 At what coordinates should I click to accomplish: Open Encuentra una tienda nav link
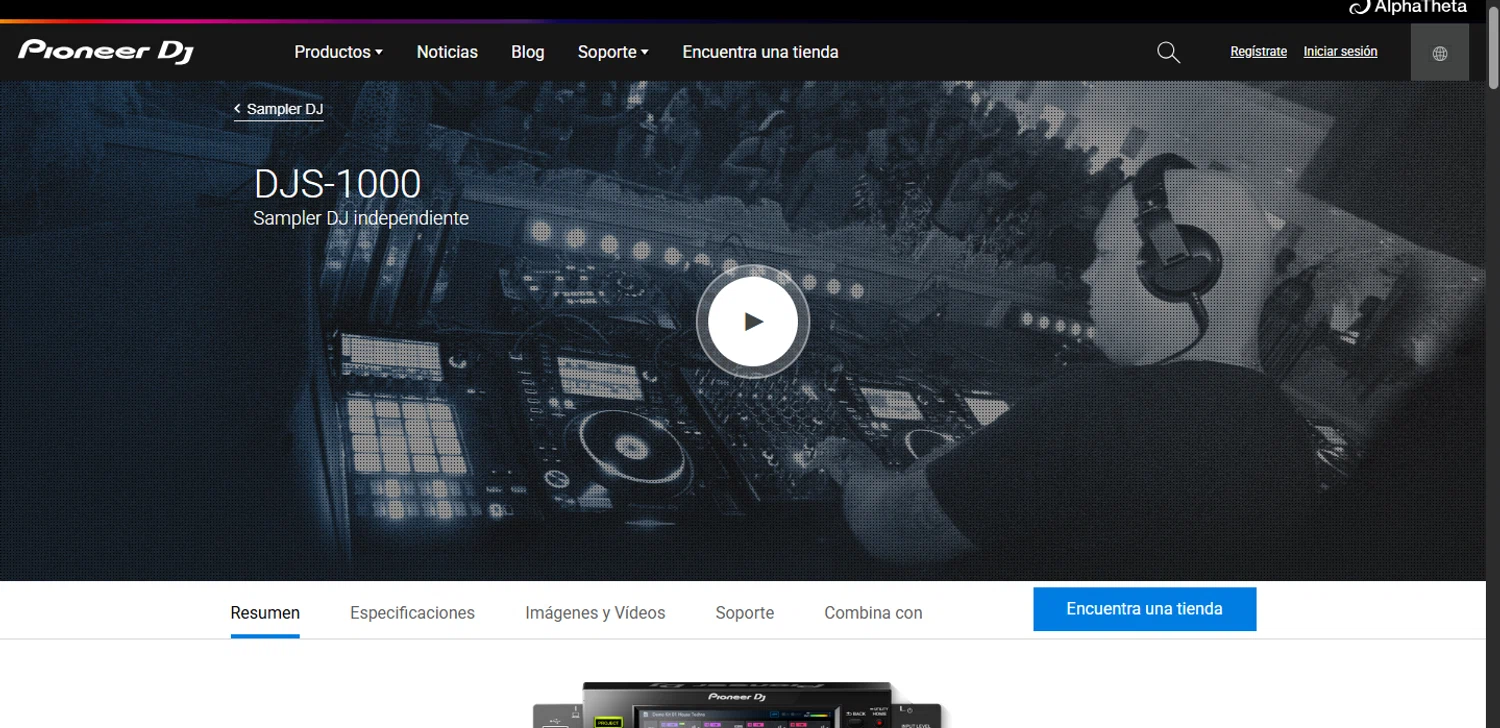760,52
